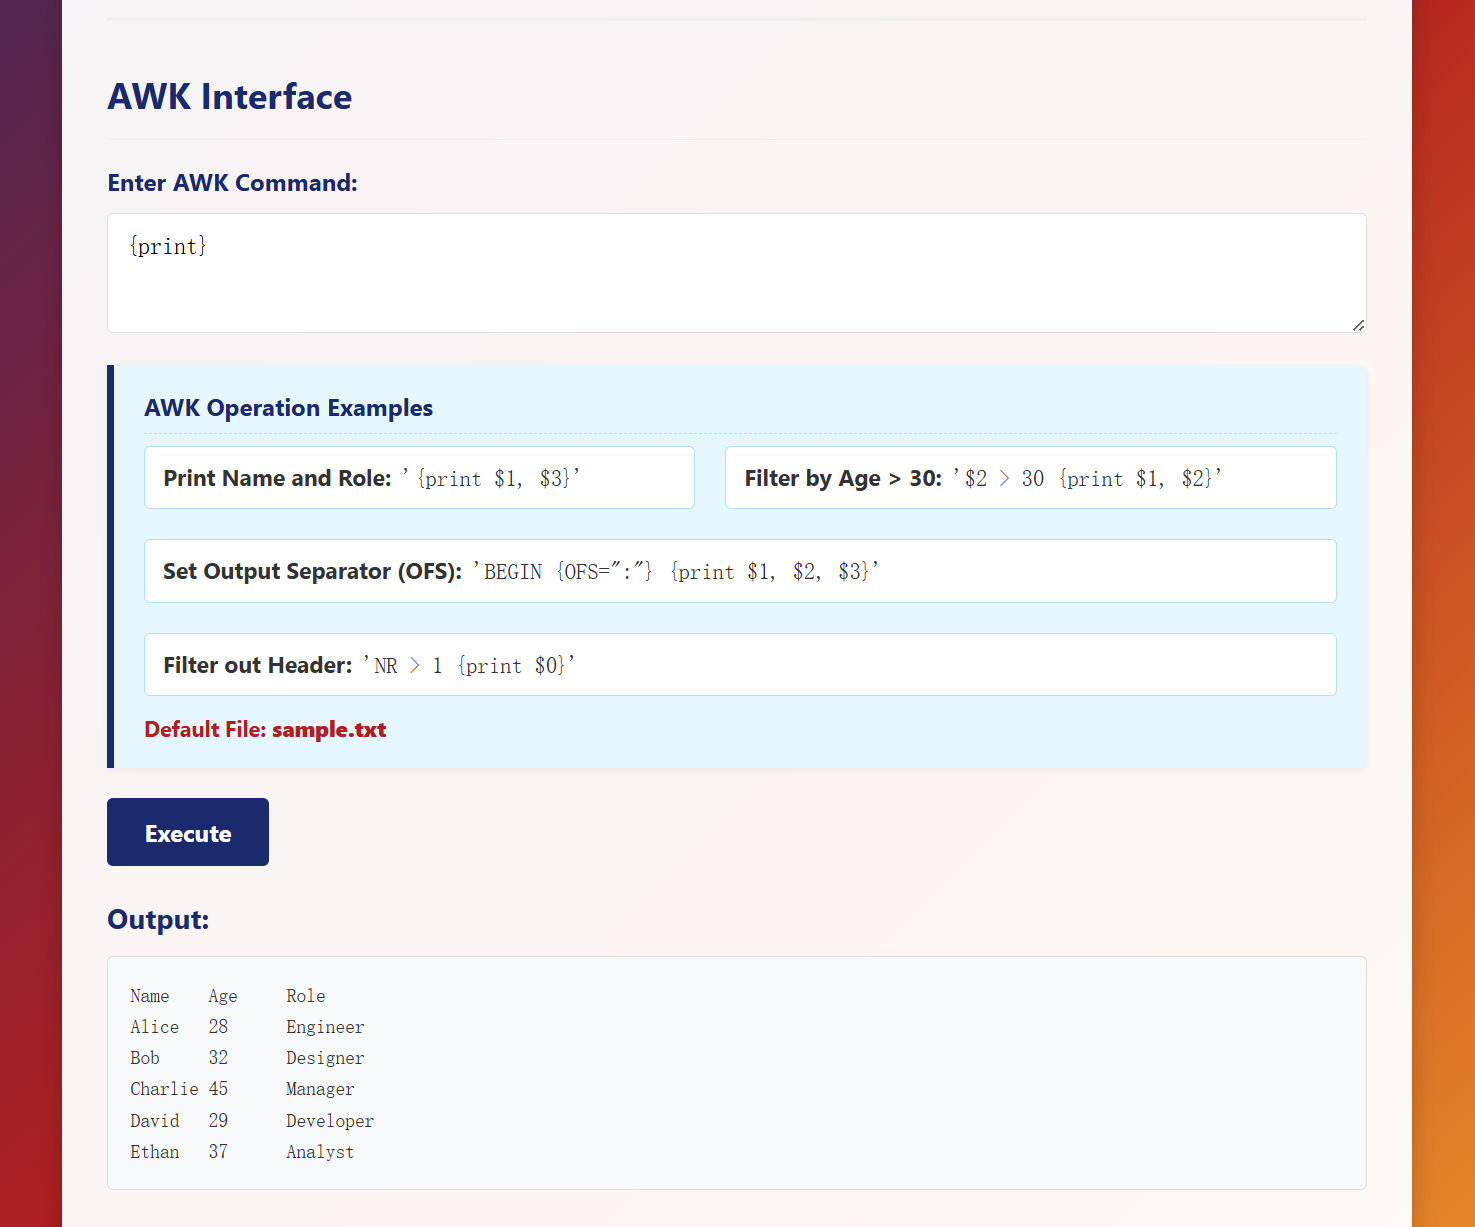Screen dimensions: 1475x1227
Task: Click the "Print Name and Role:" example label
Action: click(277, 478)
